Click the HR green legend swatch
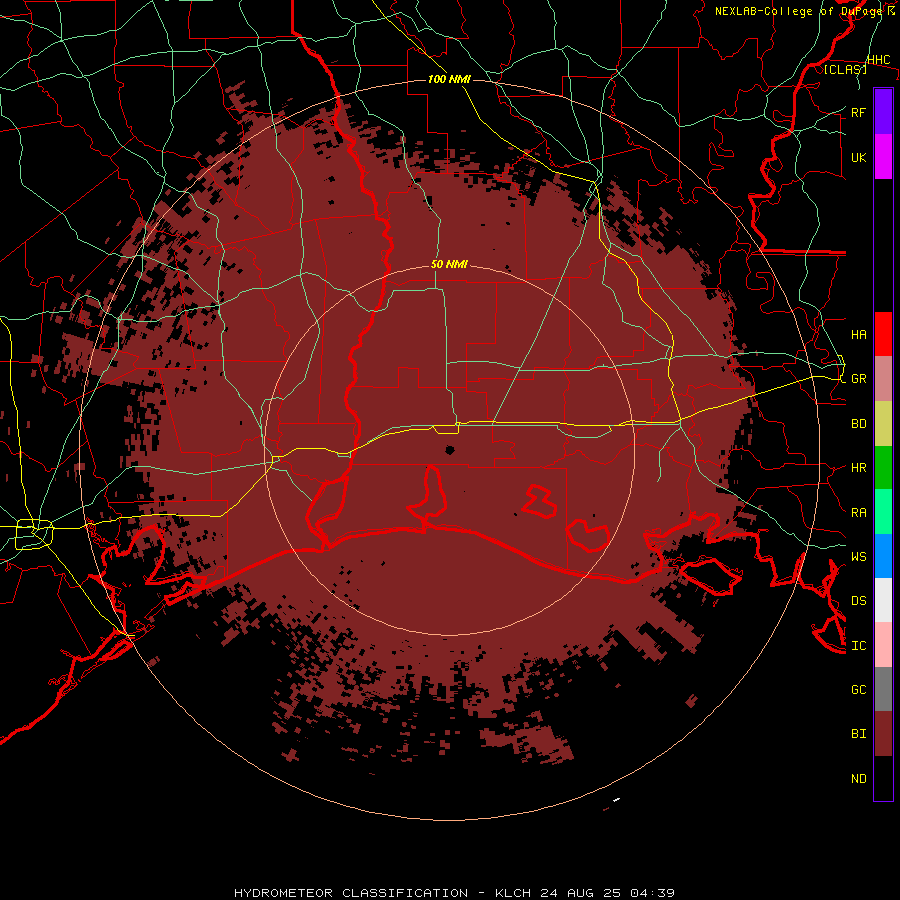This screenshot has width=900, height=900. point(883,467)
